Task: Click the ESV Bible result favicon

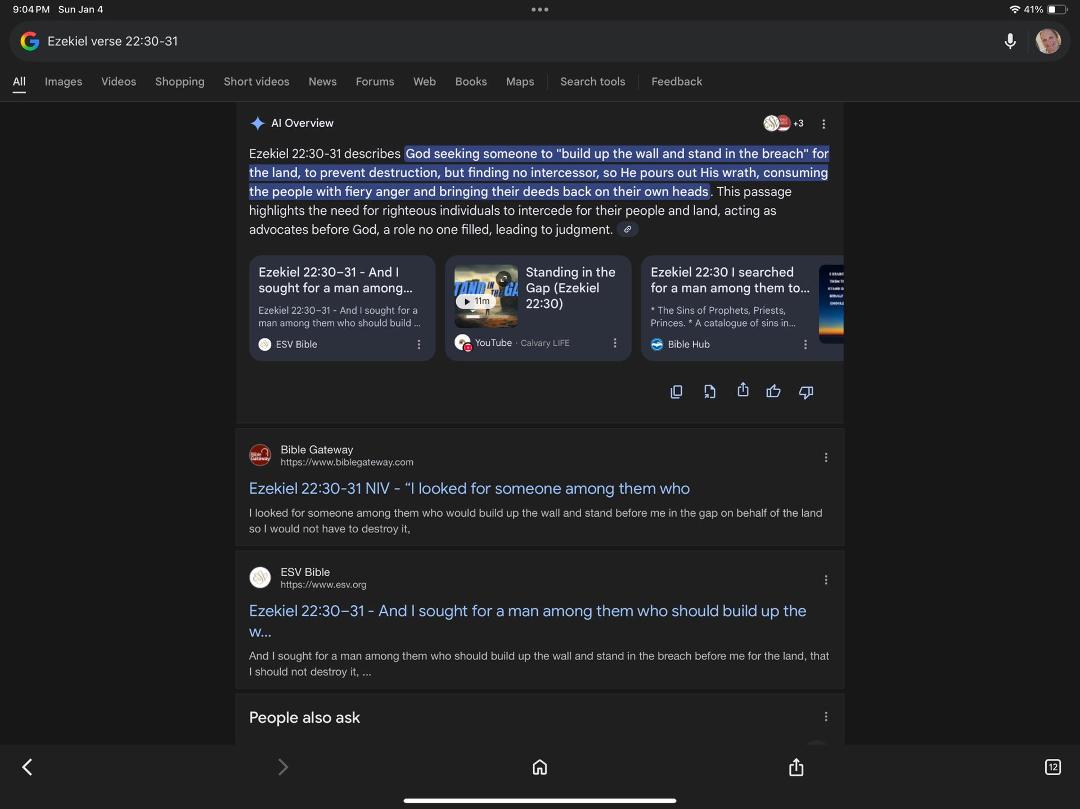Action: pos(260,577)
